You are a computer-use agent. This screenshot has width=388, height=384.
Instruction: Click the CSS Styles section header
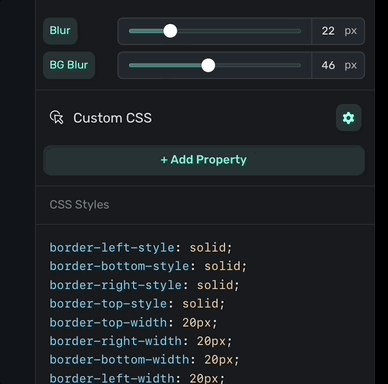[x=79, y=205]
